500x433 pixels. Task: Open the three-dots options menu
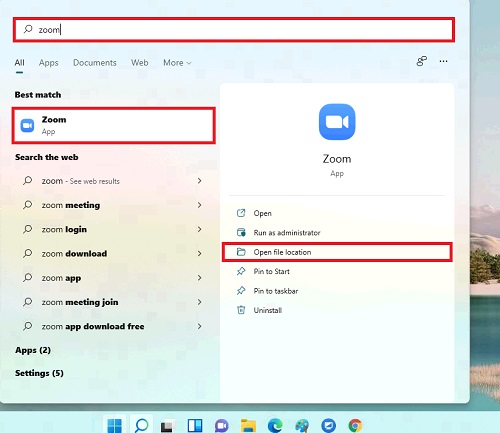443,61
